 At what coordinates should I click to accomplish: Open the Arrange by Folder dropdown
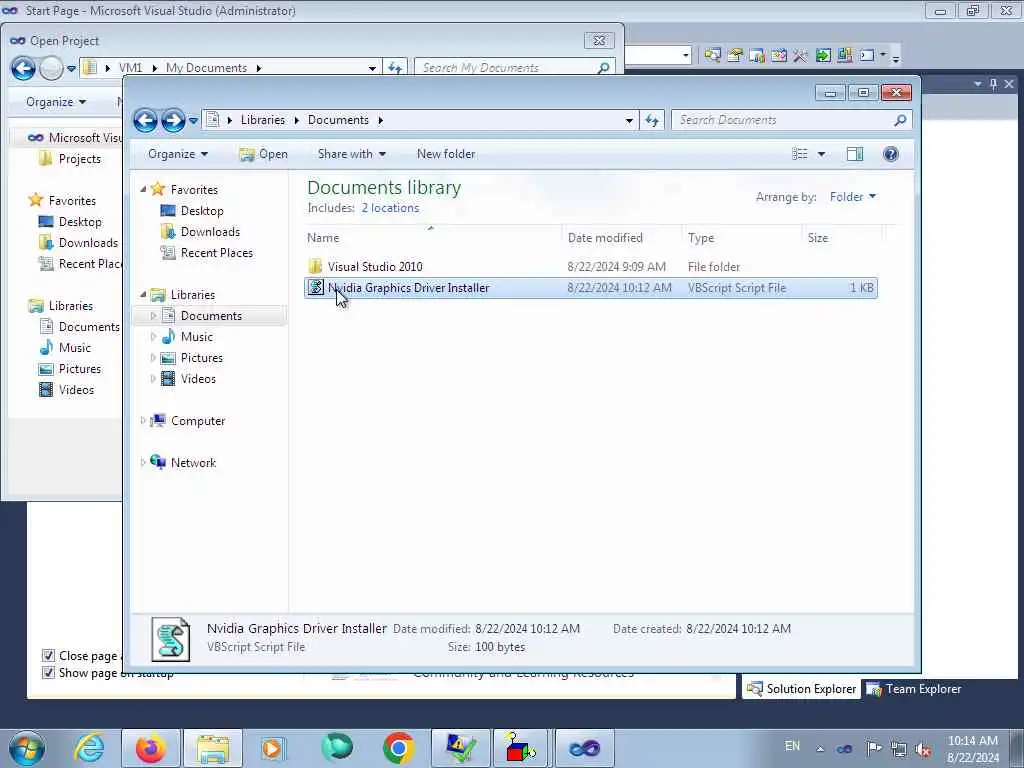tap(852, 197)
